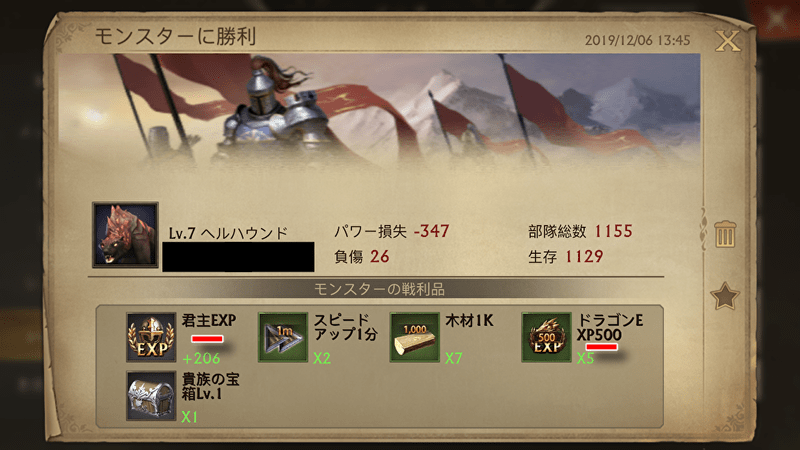800x450 pixels.
Task: Close the monster victory report
Action: [728, 40]
